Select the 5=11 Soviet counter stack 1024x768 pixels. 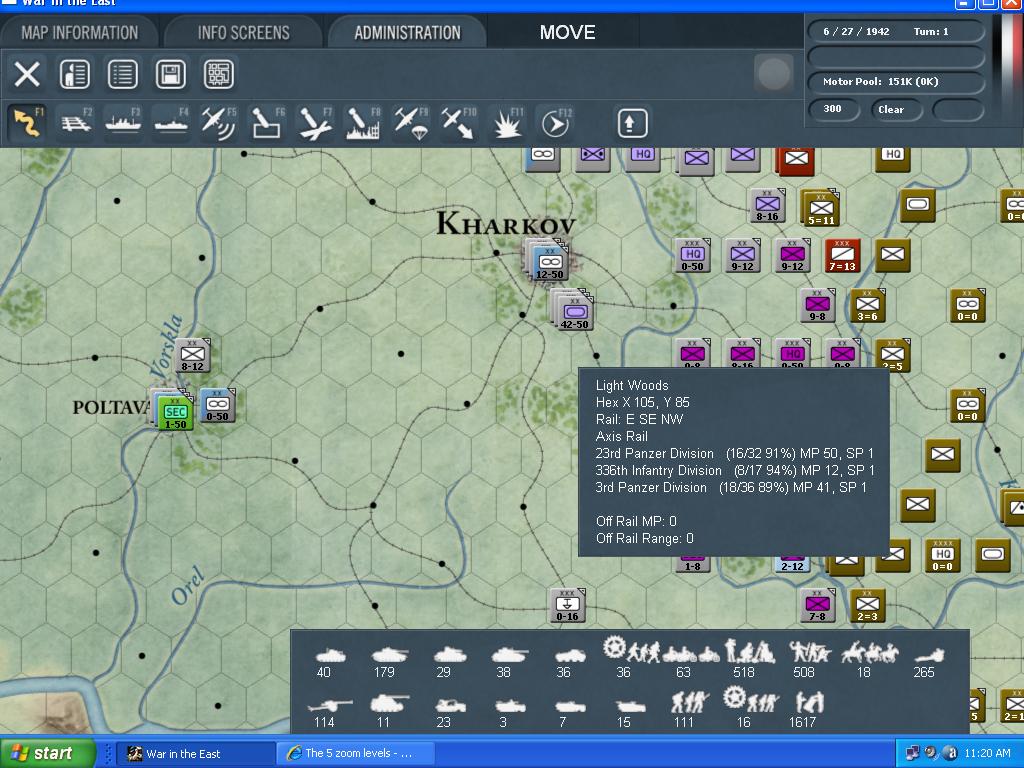(822, 209)
